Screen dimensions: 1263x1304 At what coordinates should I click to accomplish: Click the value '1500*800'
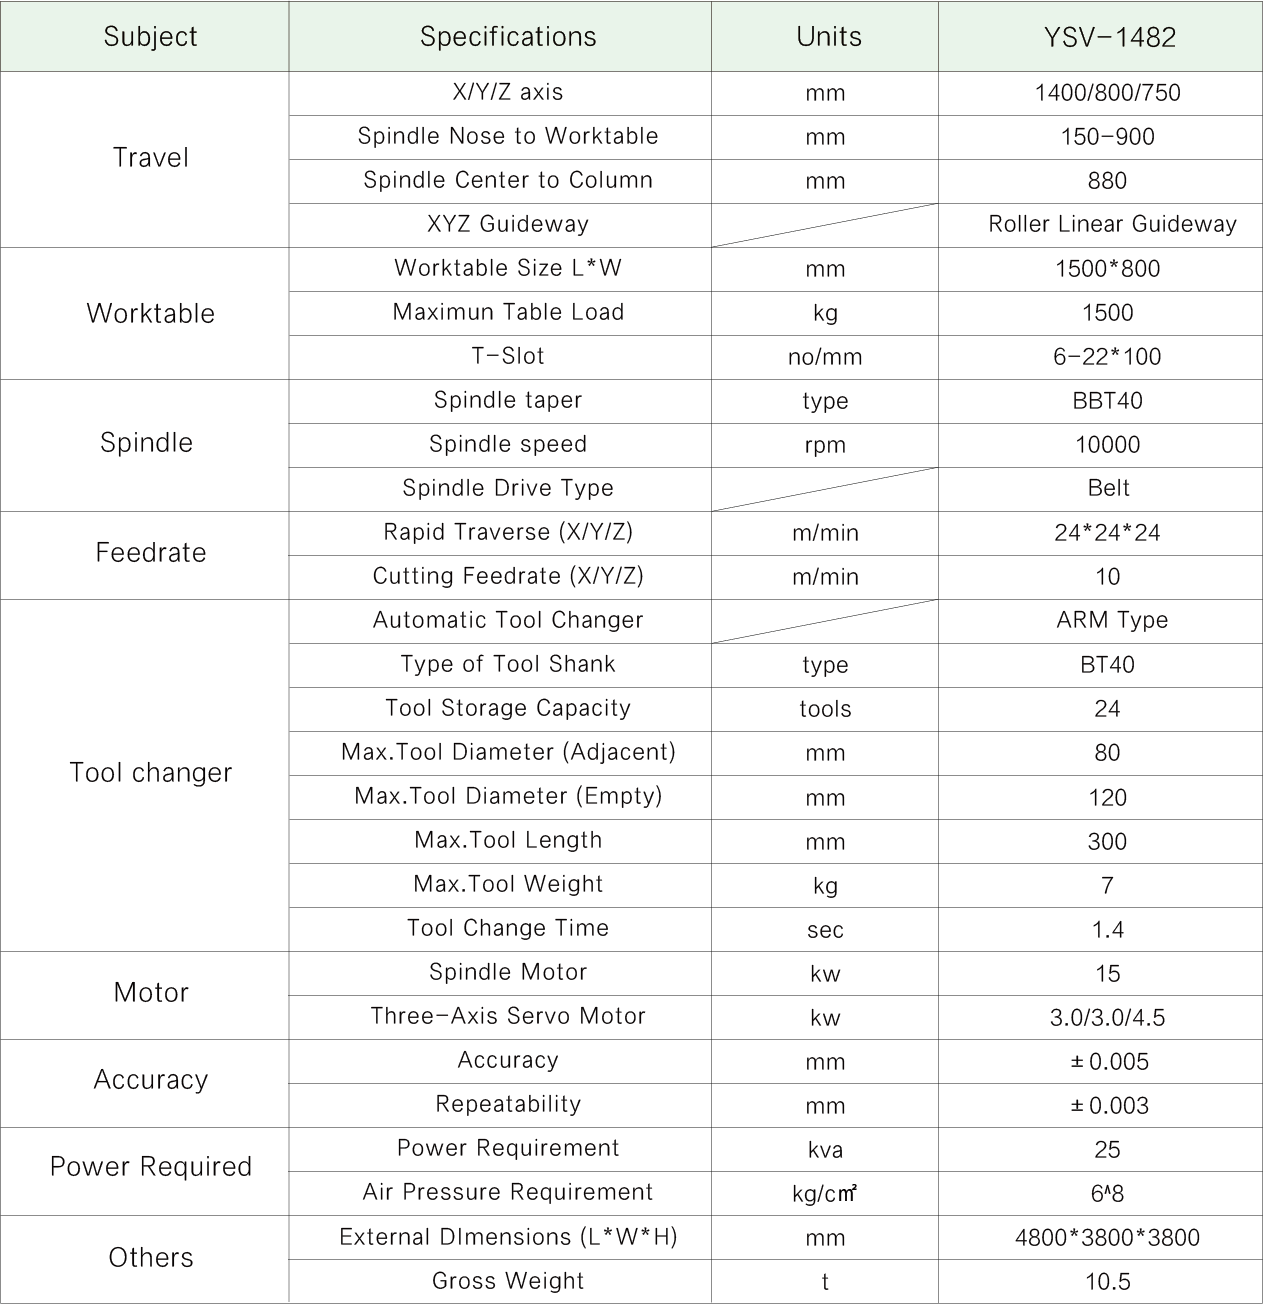[1107, 269]
